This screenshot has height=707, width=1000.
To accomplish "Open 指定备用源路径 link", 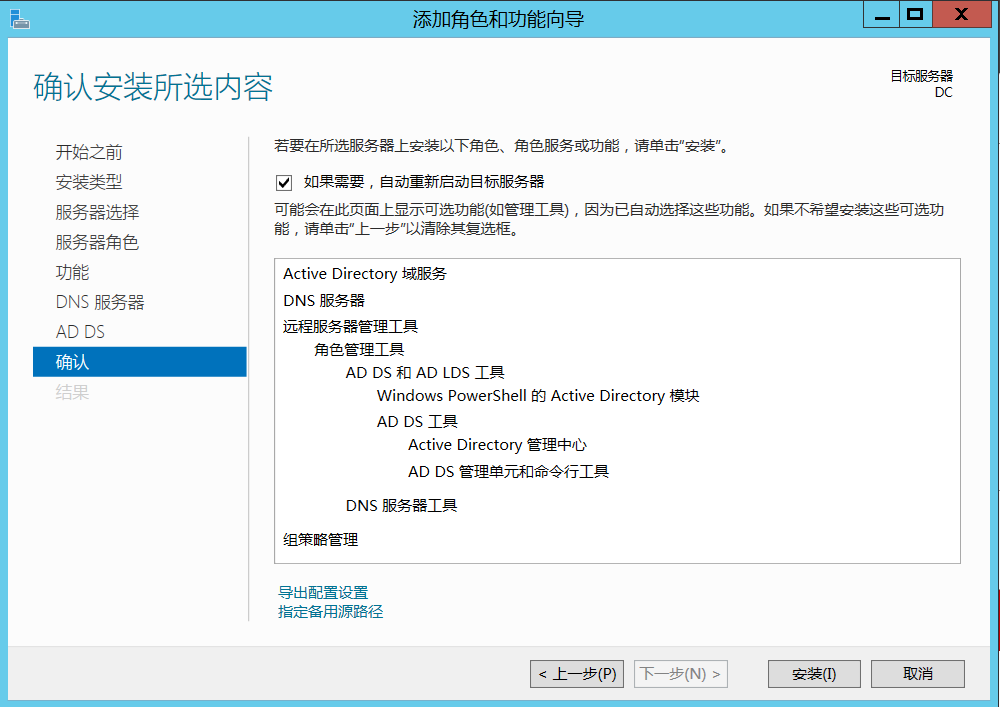I will 330,611.
